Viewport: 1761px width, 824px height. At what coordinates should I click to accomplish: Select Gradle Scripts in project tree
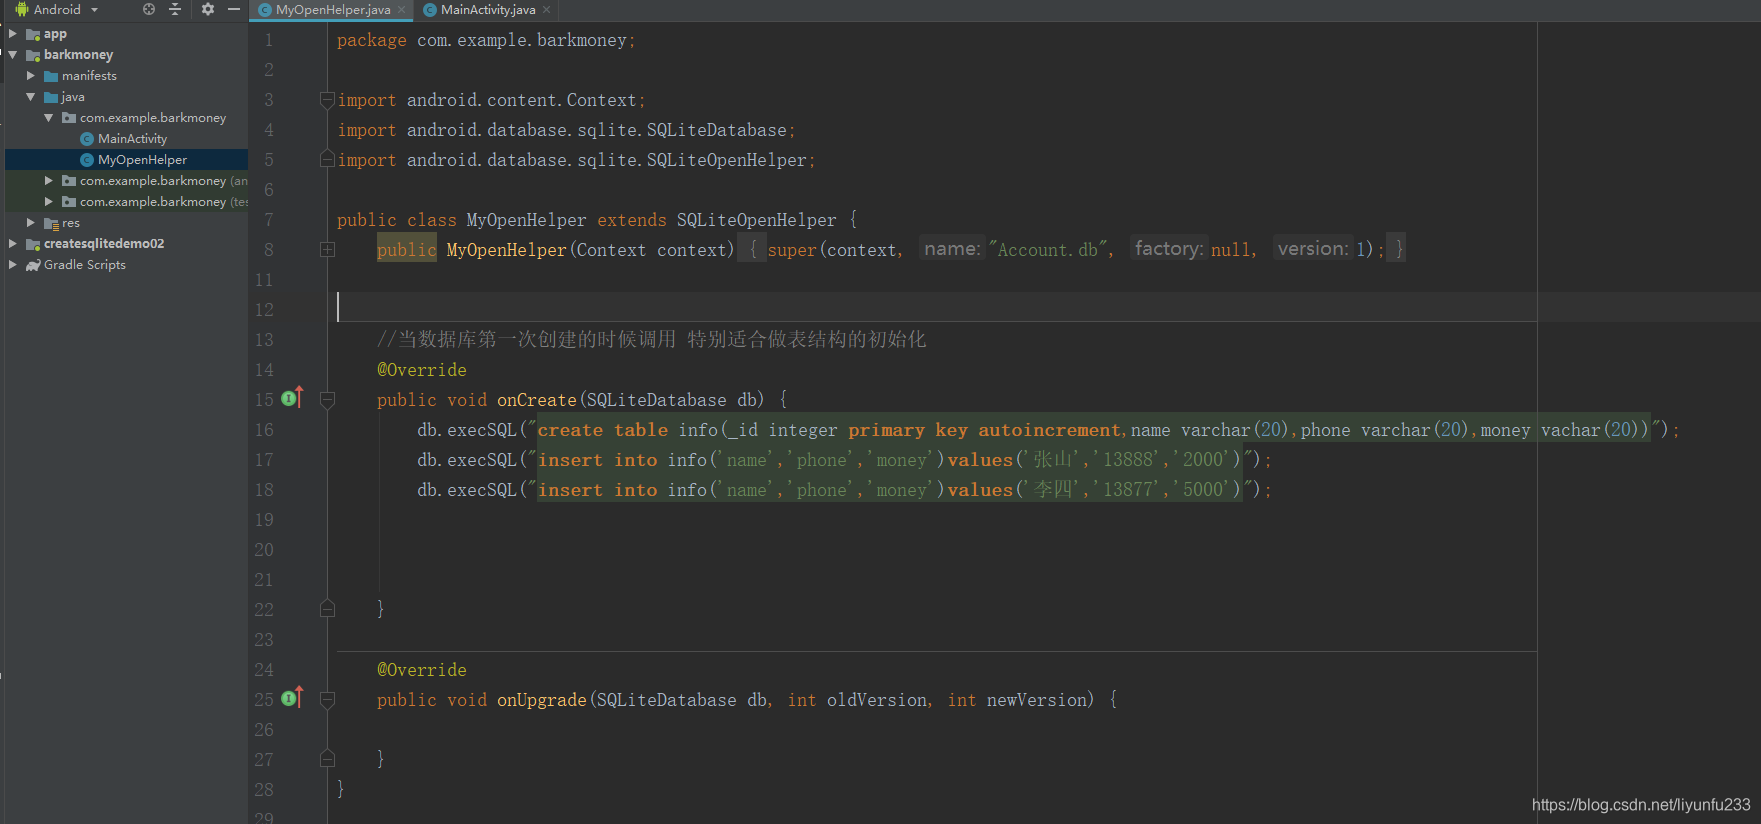point(85,265)
